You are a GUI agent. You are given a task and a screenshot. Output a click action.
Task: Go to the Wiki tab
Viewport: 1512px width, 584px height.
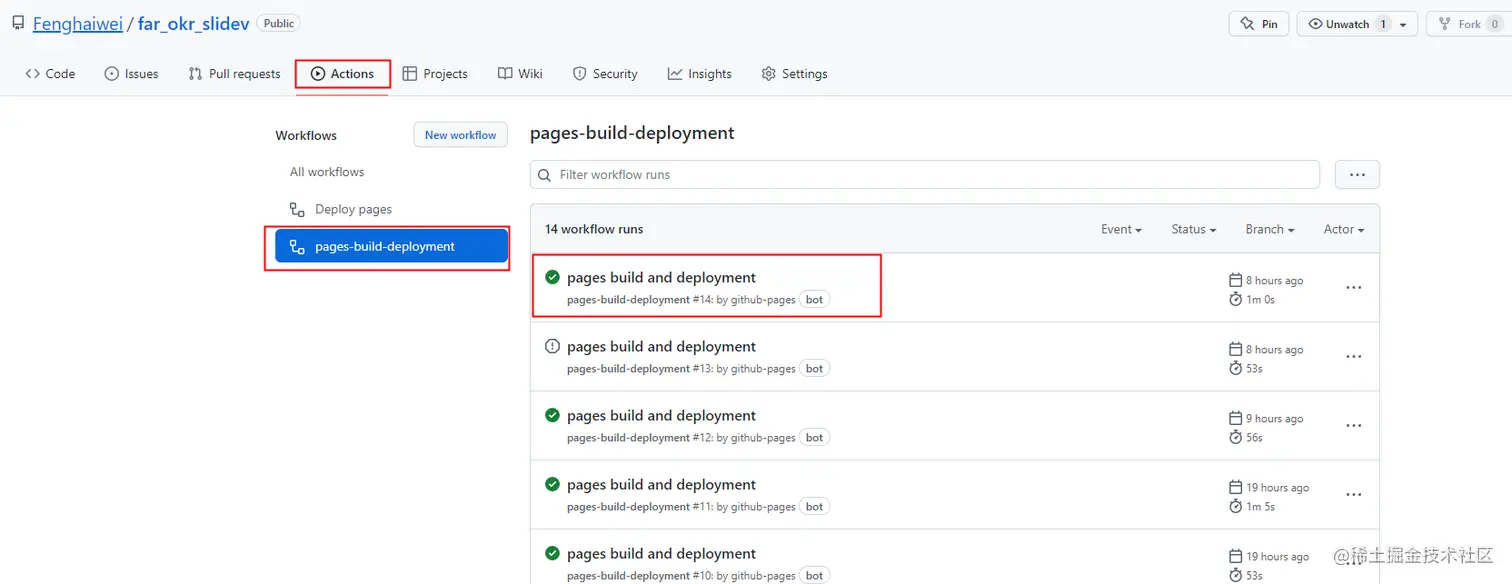click(x=520, y=74)
